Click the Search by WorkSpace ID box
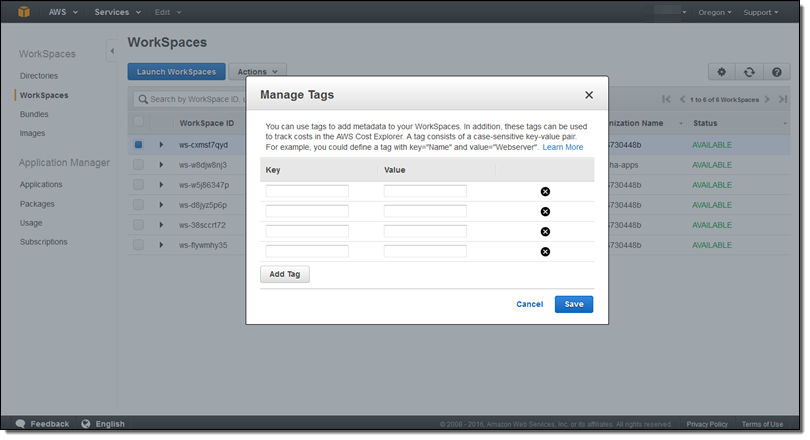Viewport: 810px width, 440px height. [190, 99]
